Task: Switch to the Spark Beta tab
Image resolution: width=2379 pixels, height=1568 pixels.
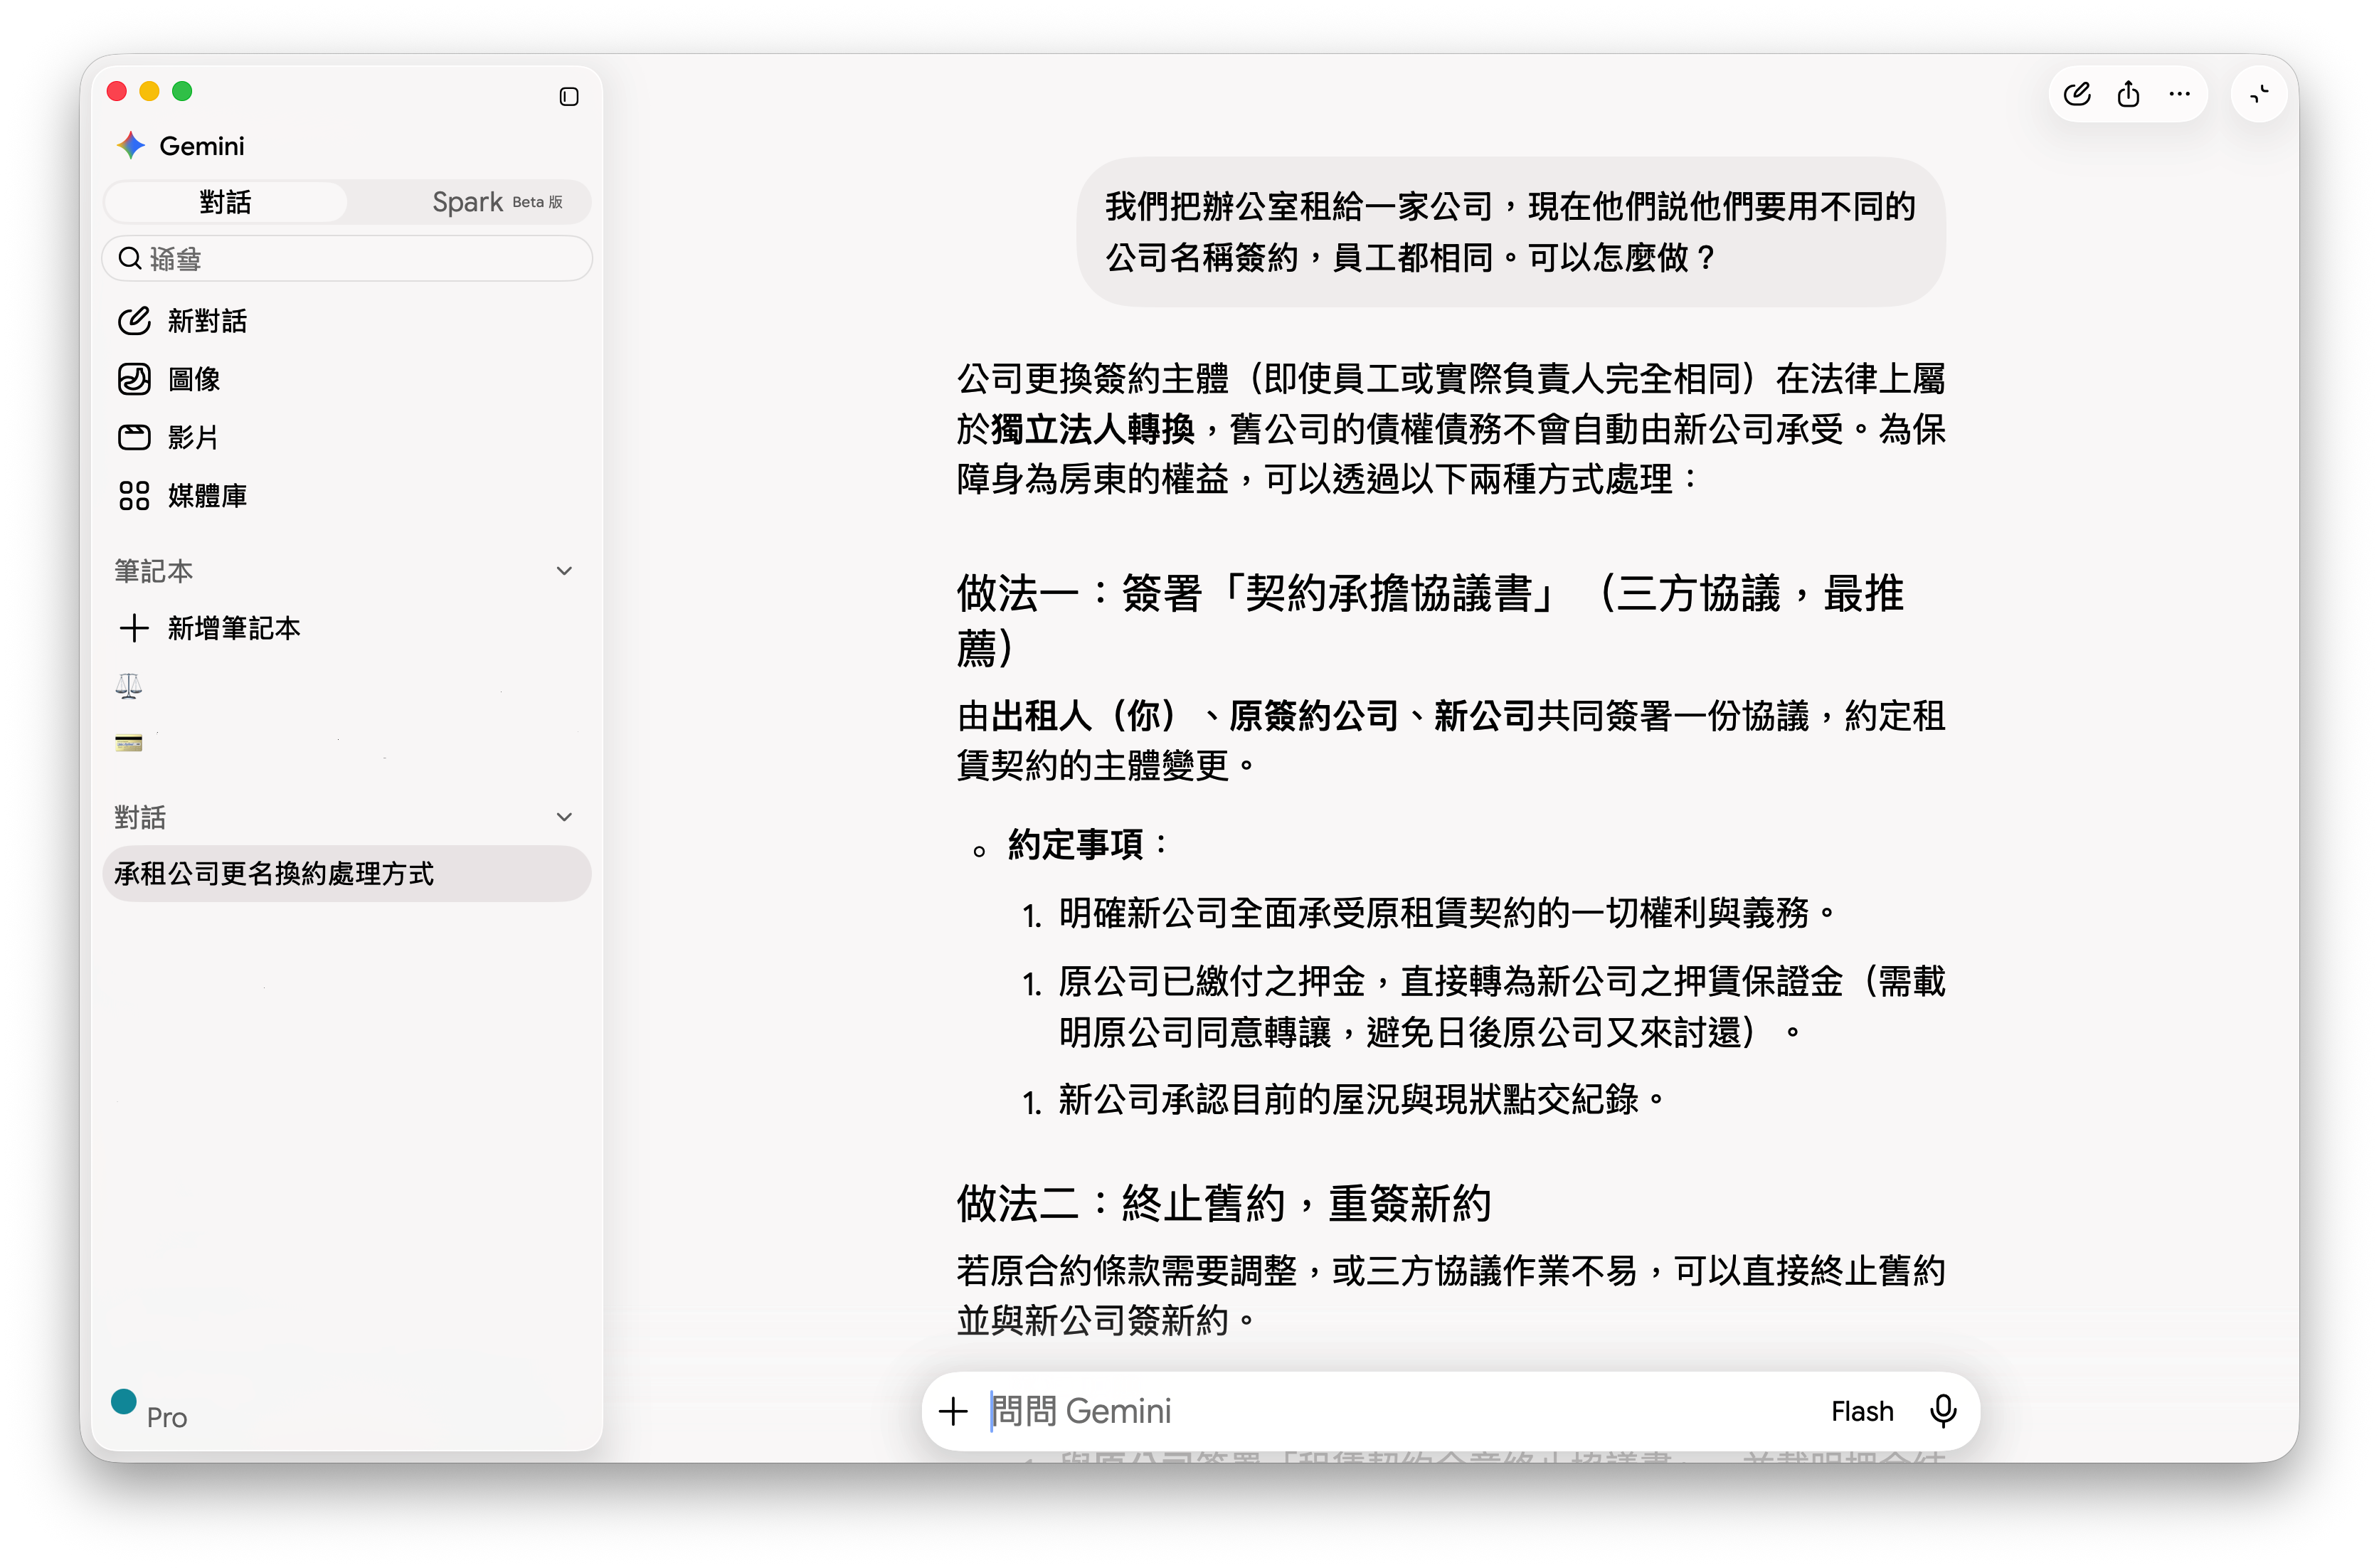Action: 497,202
